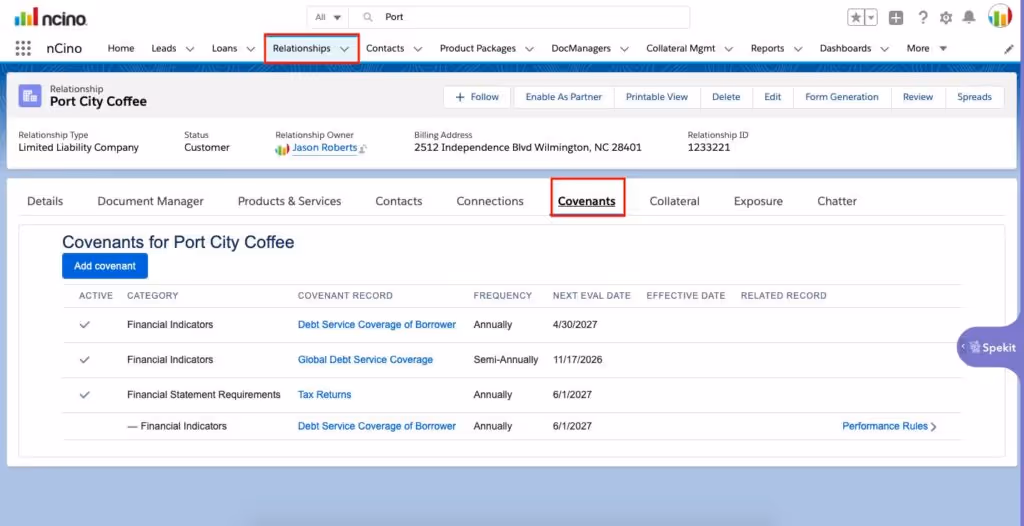Expand the Contacts nav menu chevron
The image size is (1024, 526).
coord(418,49)
